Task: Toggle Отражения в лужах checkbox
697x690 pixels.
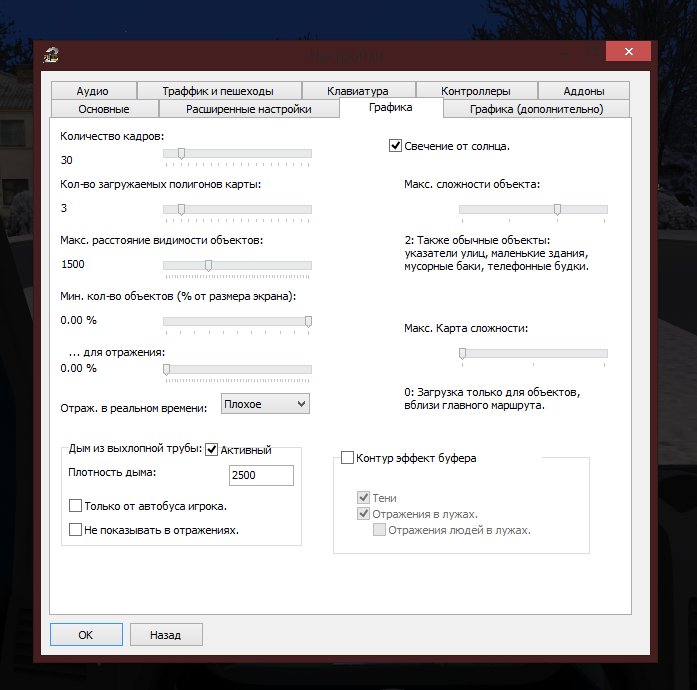Action: pos(364,514)
